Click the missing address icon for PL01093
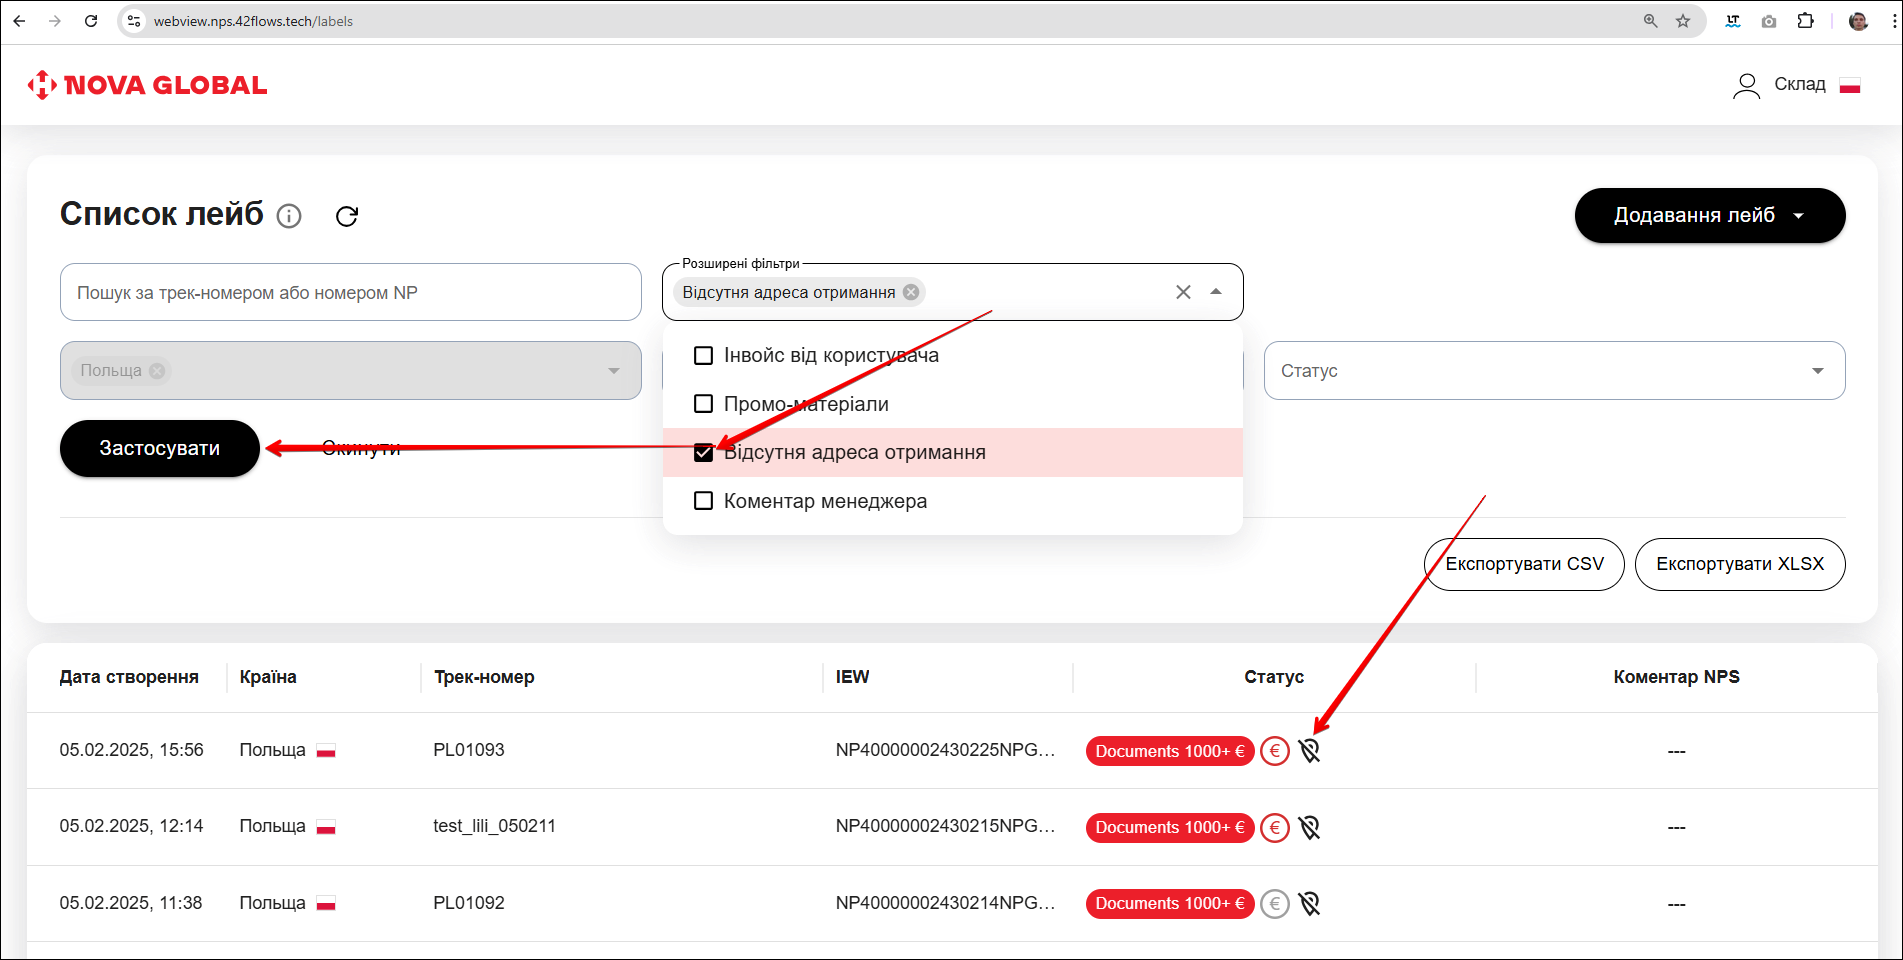 pyautogui.click(x=1309, y=751)
